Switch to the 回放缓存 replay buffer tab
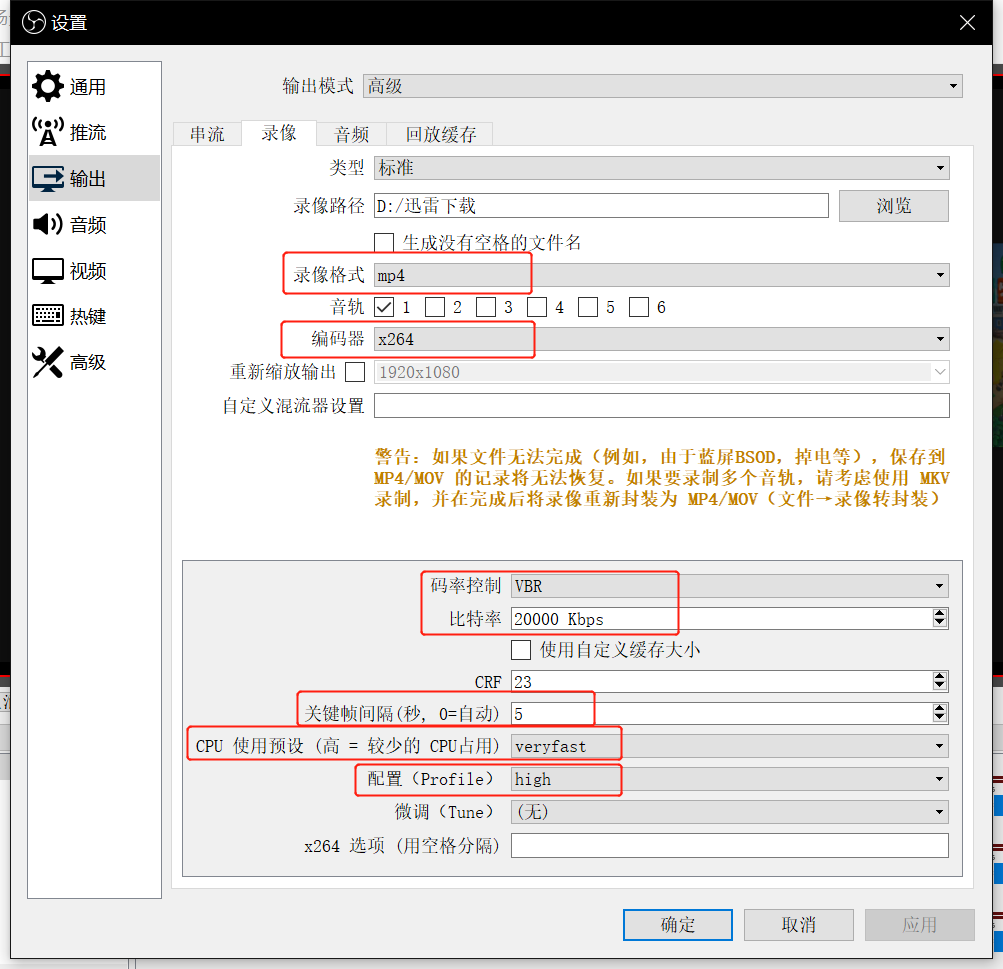The image size is (1003, 969). (x=441, y=134)
